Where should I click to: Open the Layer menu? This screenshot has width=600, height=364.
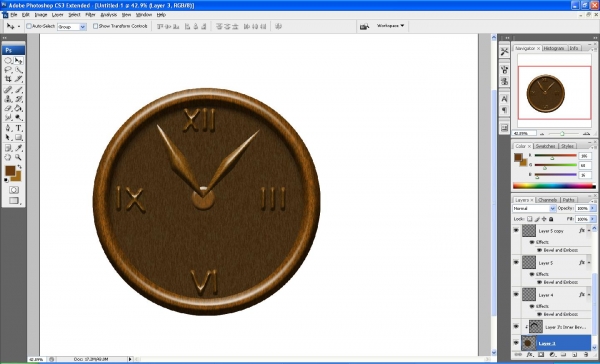pos(58,15)
